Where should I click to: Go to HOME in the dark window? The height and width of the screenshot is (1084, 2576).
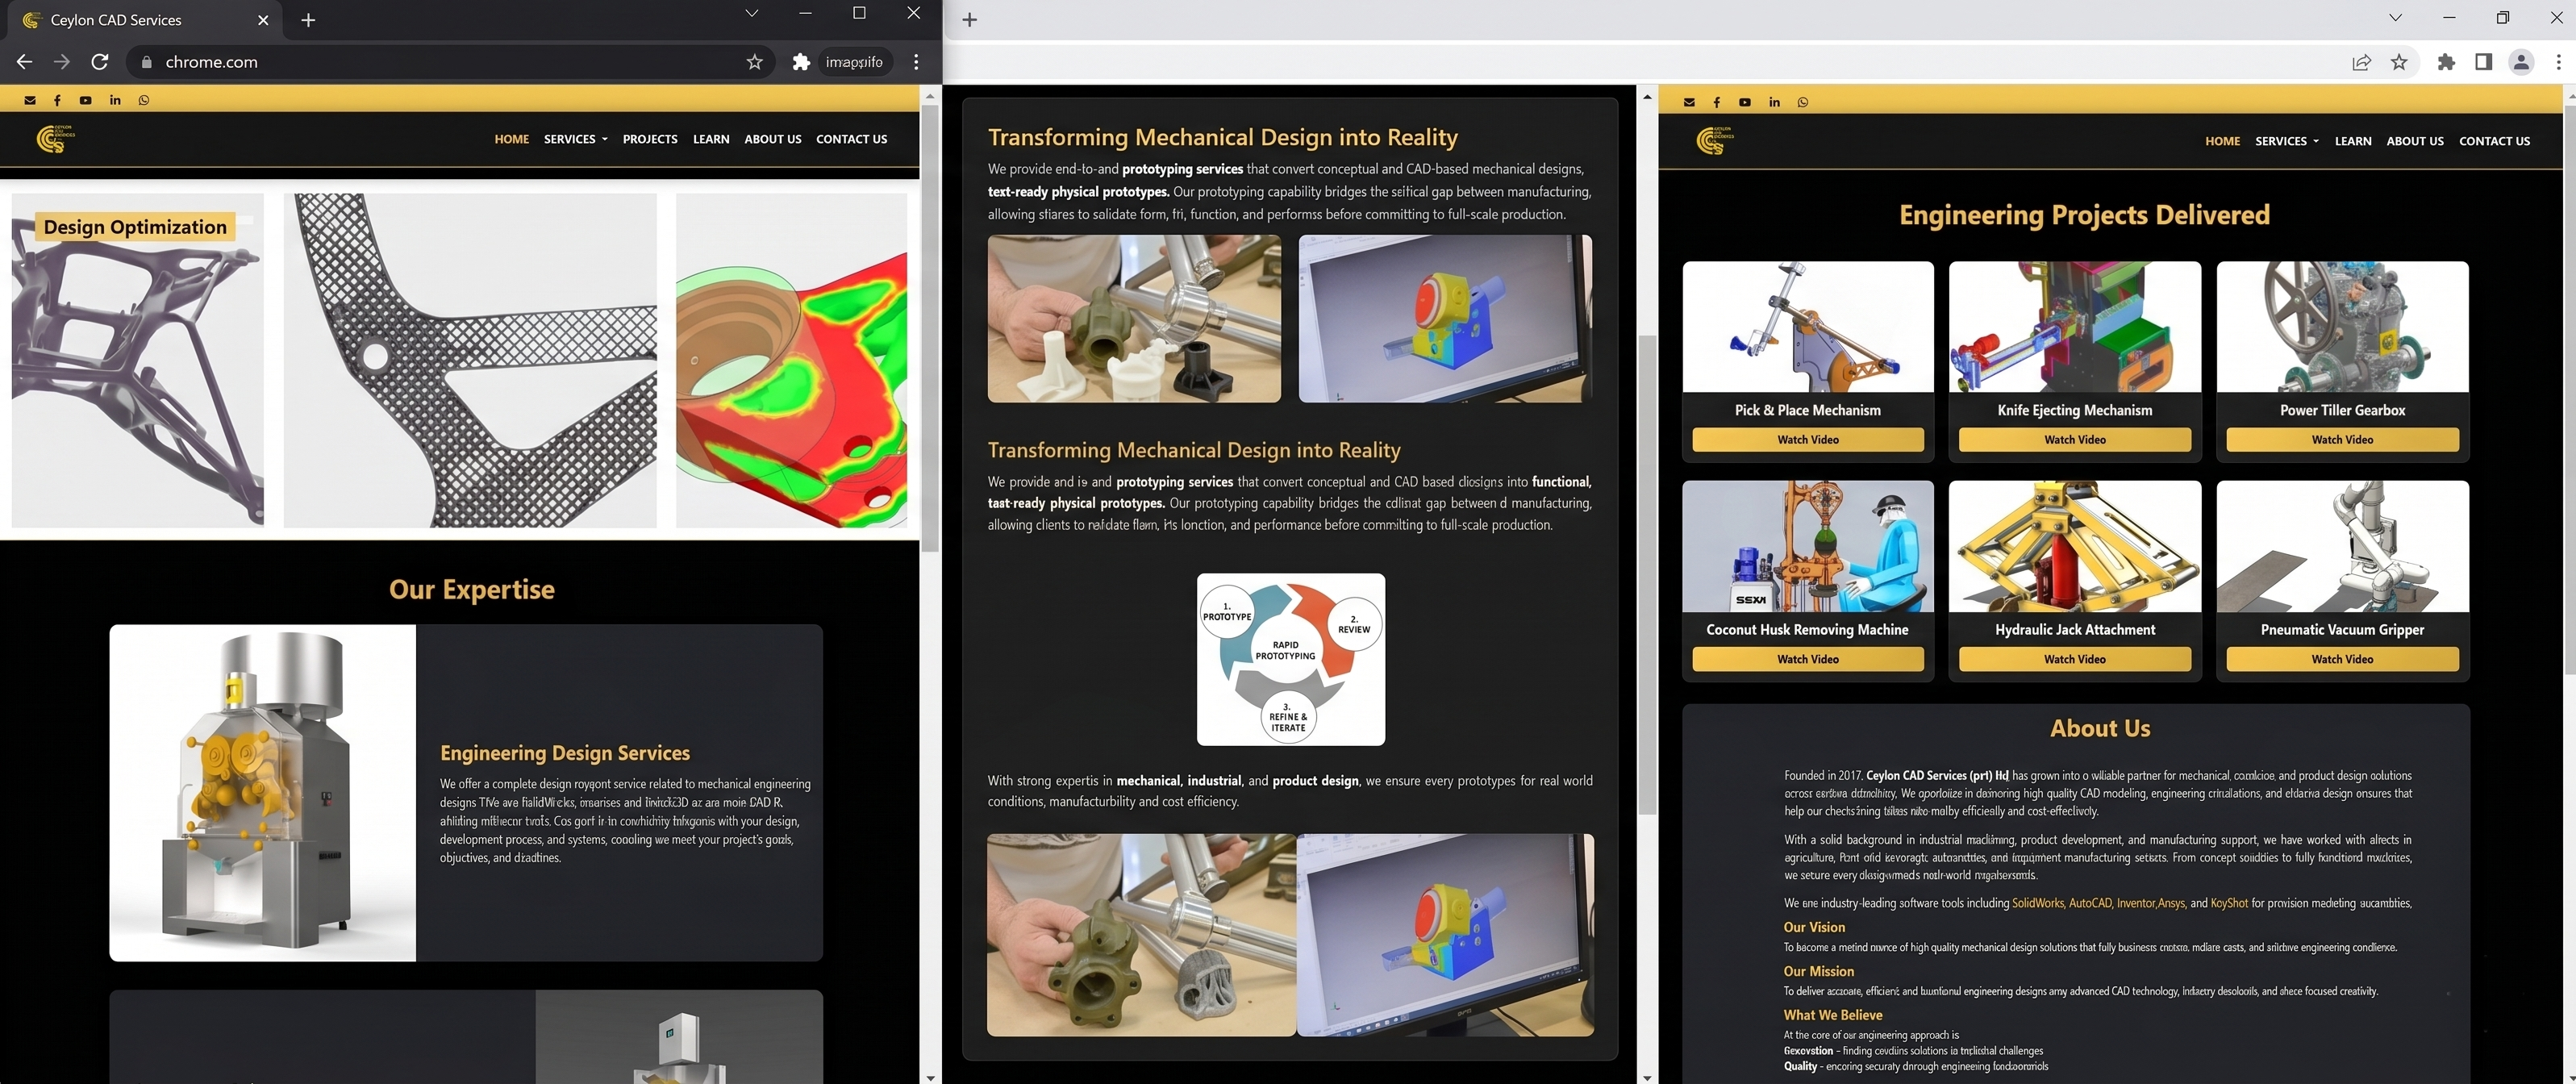(512, 139)
